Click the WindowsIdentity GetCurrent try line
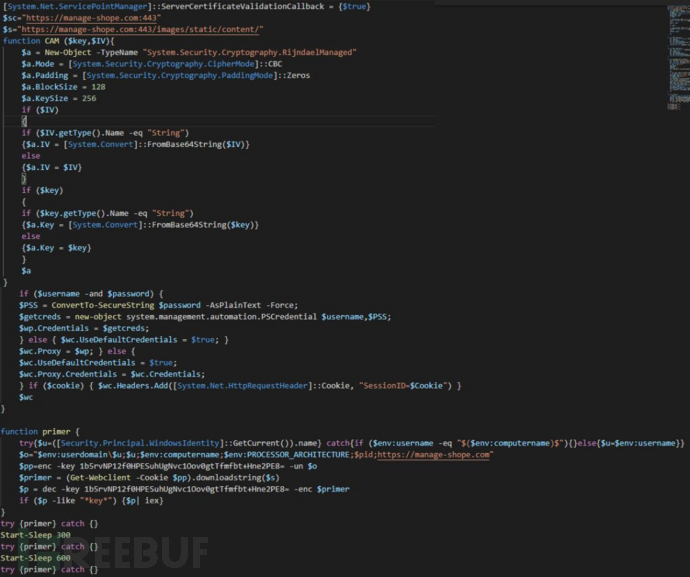Viewport: 690px width, 577px height. tap(352, 443)
